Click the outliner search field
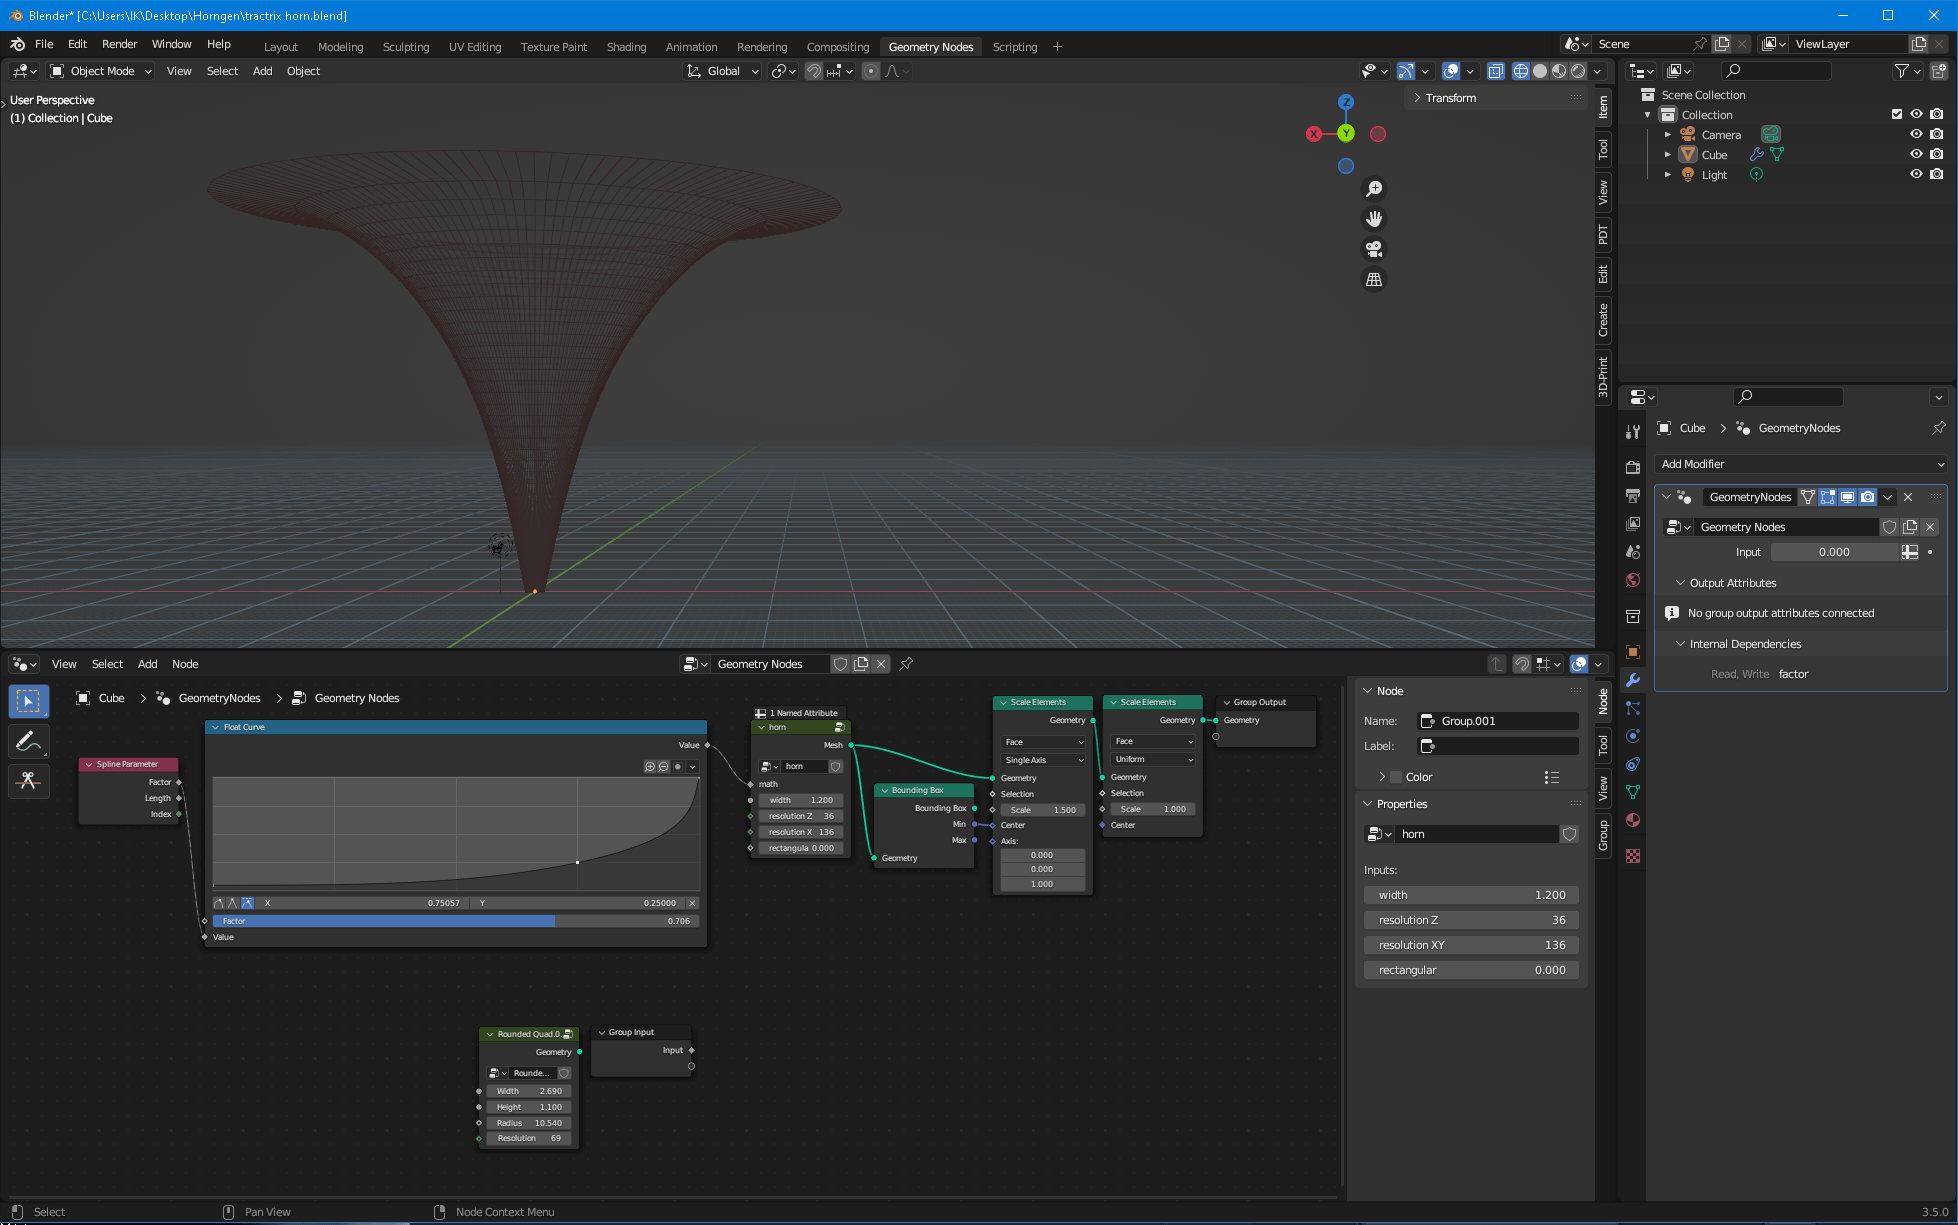Viewport: 1958px width, 1225px height. point(1776,71)
